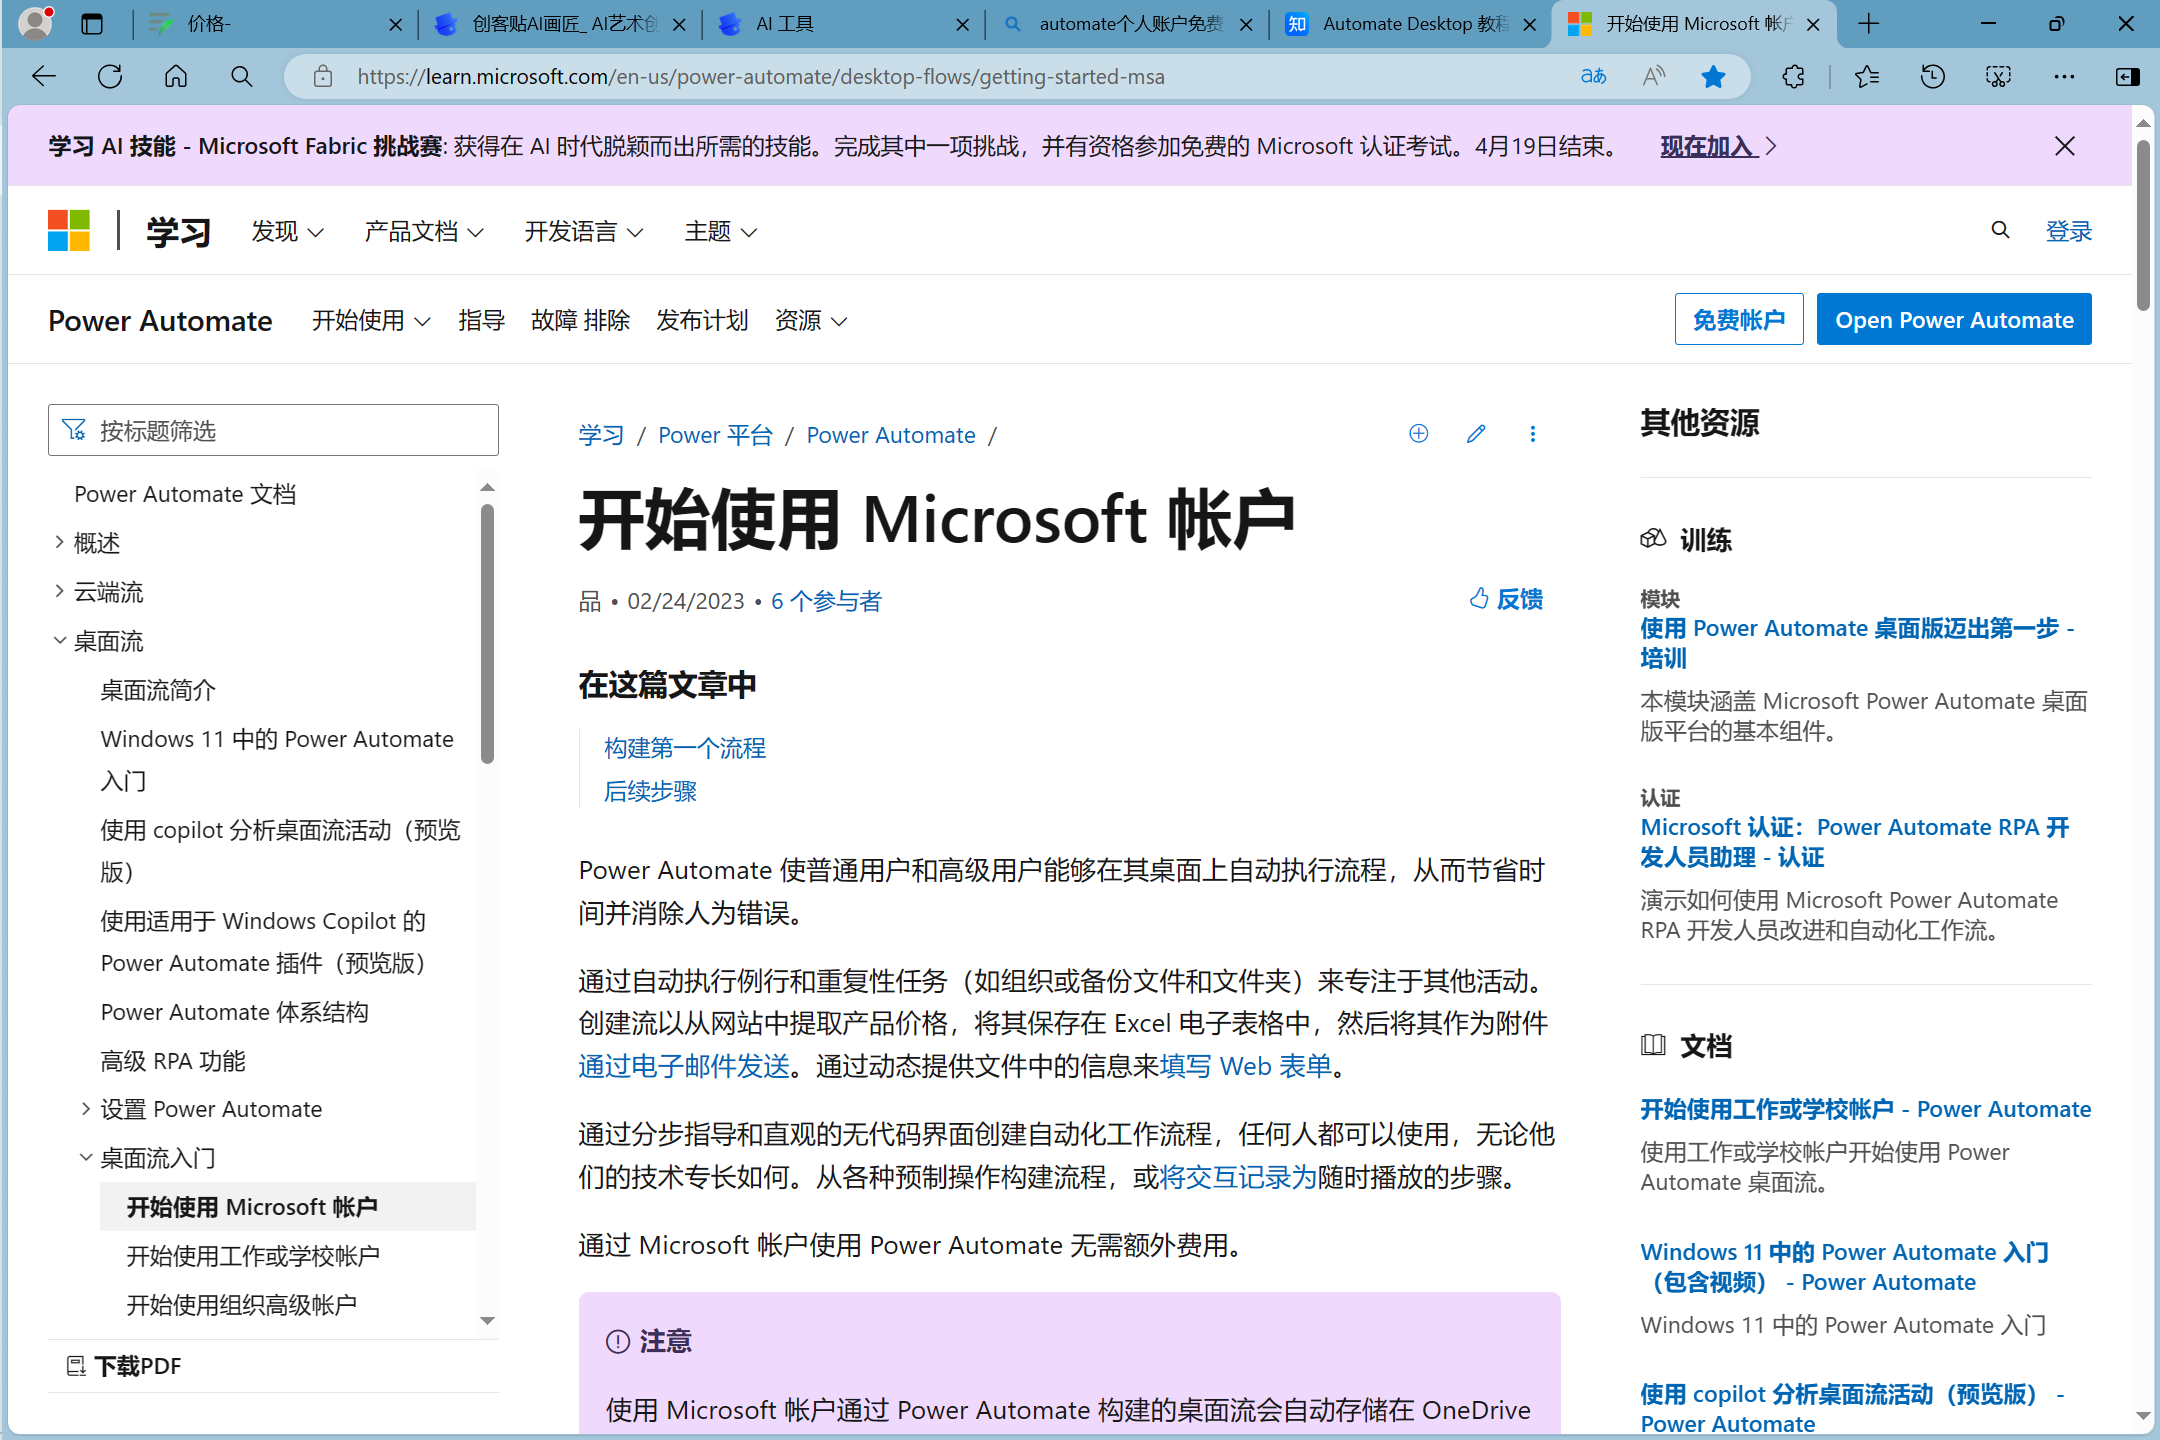Open the 后续步骤 article link
The image size is (2160, 1440).
point(650,791)
